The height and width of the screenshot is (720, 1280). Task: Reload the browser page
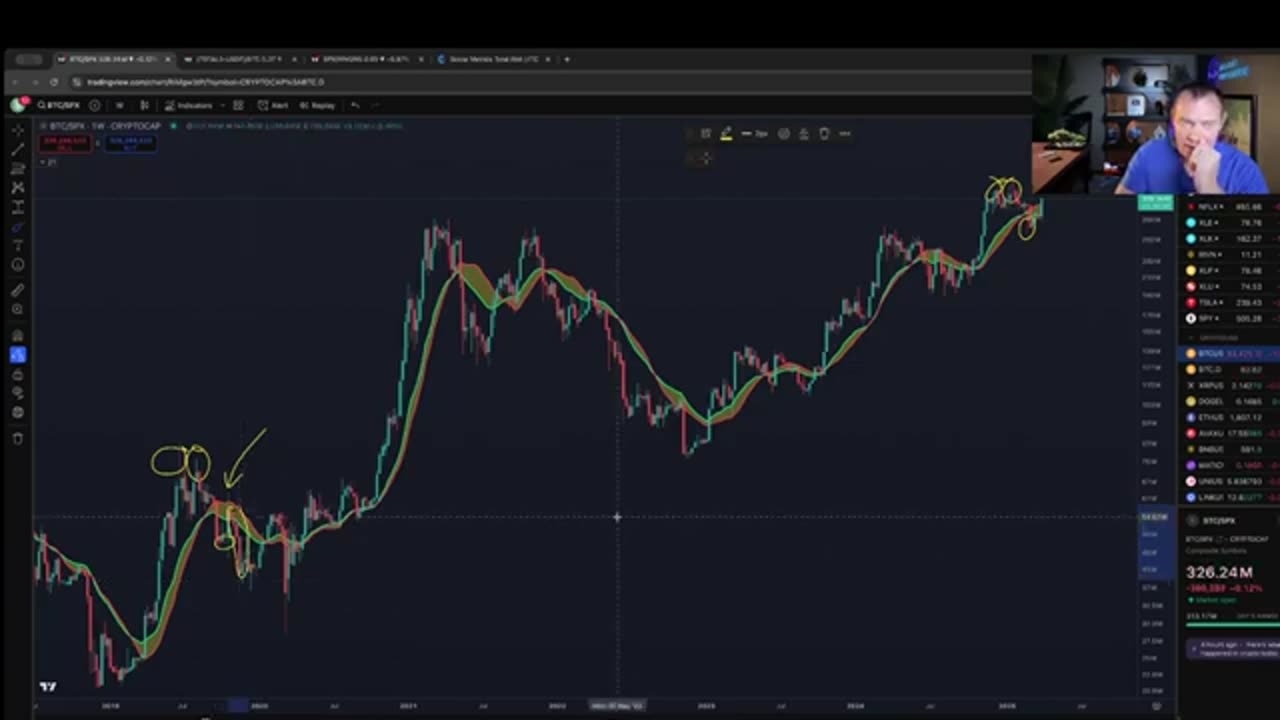point(53,82)
